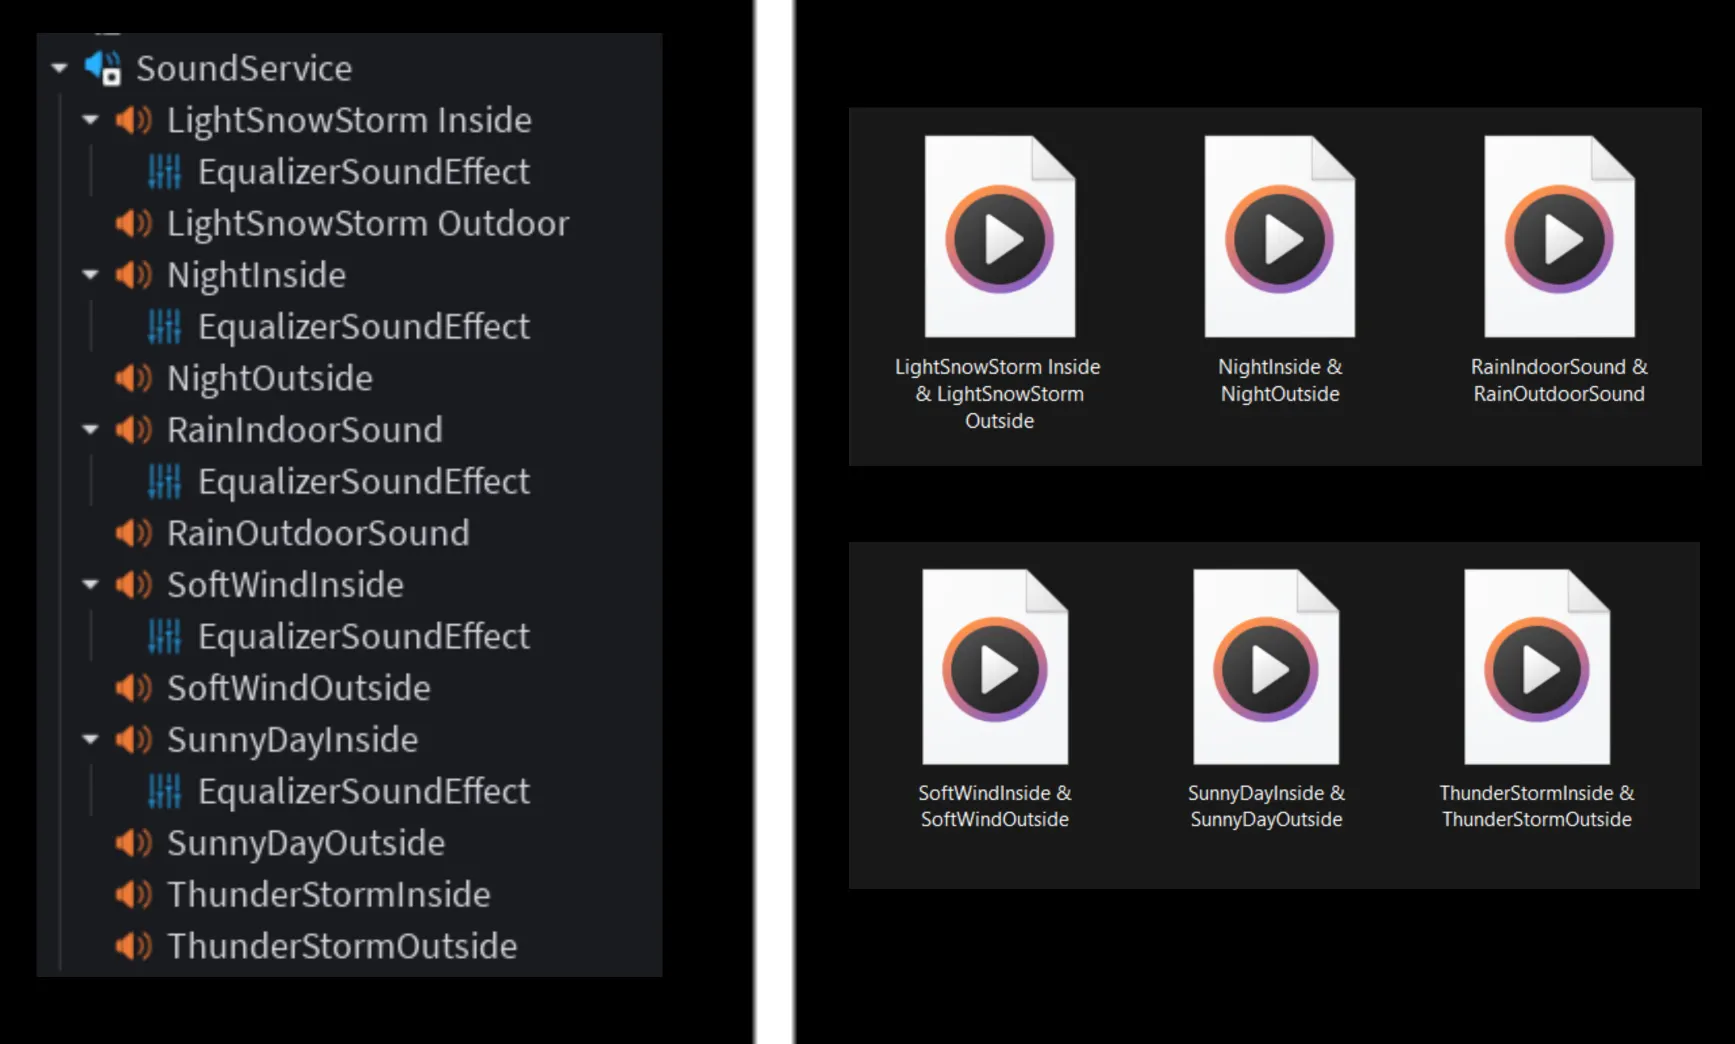The width and height of the screenshot is (1735, 1044).
Task: Open the ThunderStormInside & ThunderStormOutside file
Action: pos(1537,670)
